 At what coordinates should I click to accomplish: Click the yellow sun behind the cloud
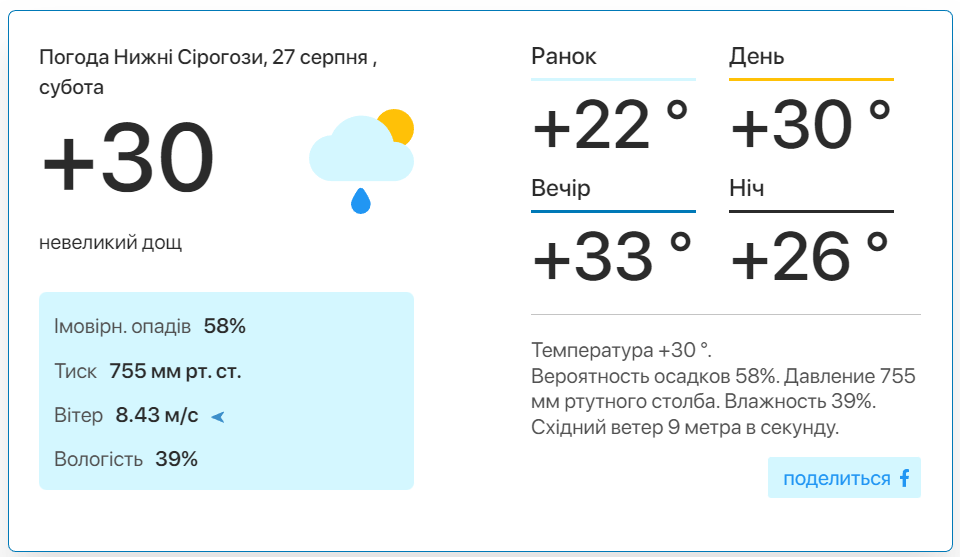[397, 125]
